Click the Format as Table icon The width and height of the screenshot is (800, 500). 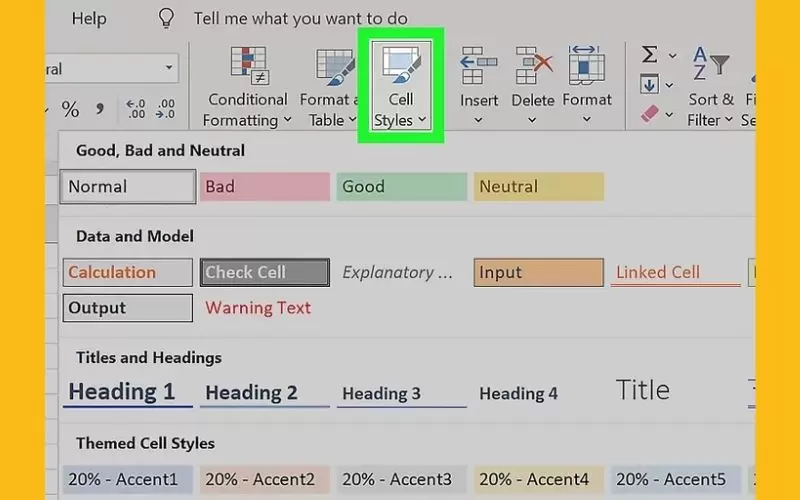pyautogui.click(x=335, y=66)
